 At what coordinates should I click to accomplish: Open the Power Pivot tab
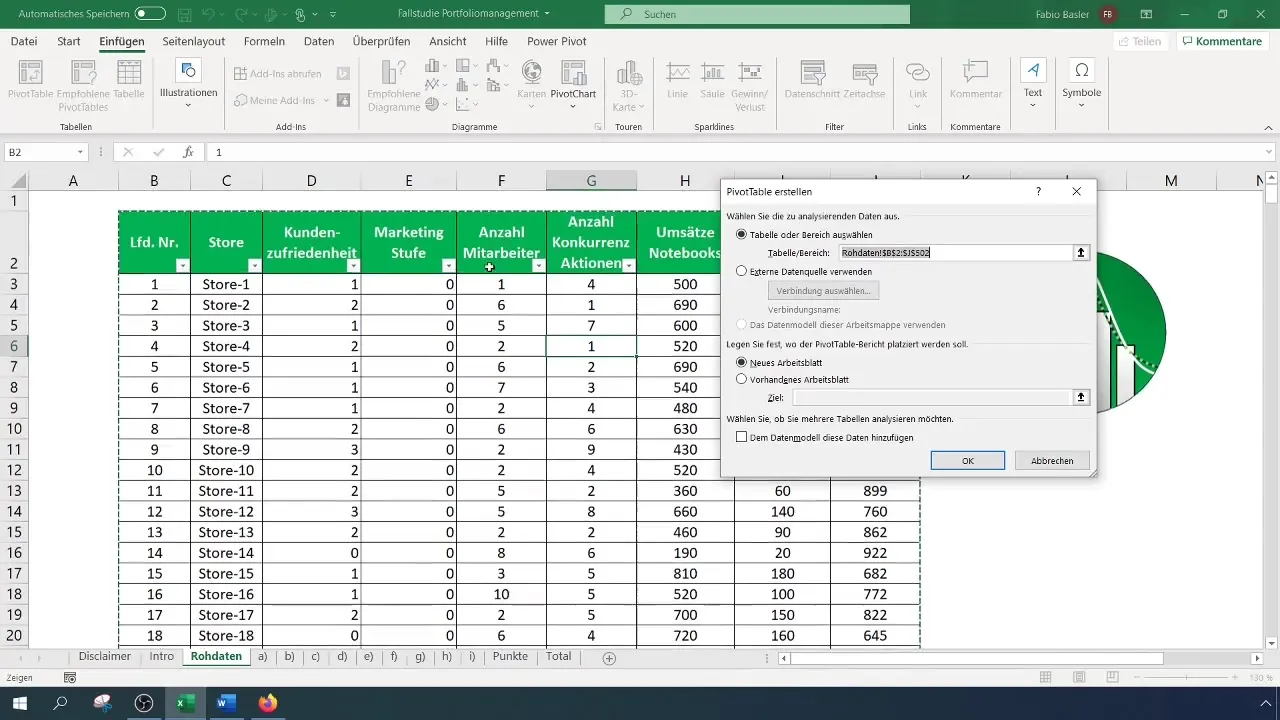point(557,41)
